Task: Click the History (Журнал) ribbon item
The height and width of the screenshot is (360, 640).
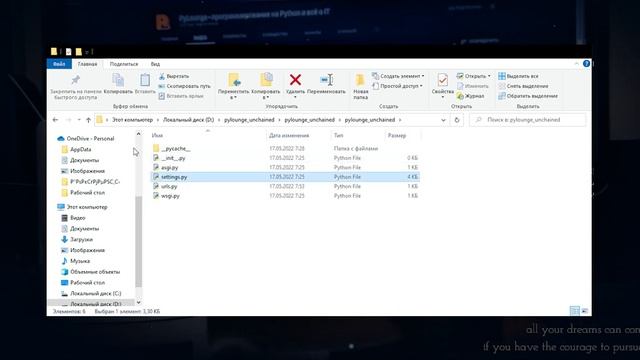Action: tap(470, 96)
